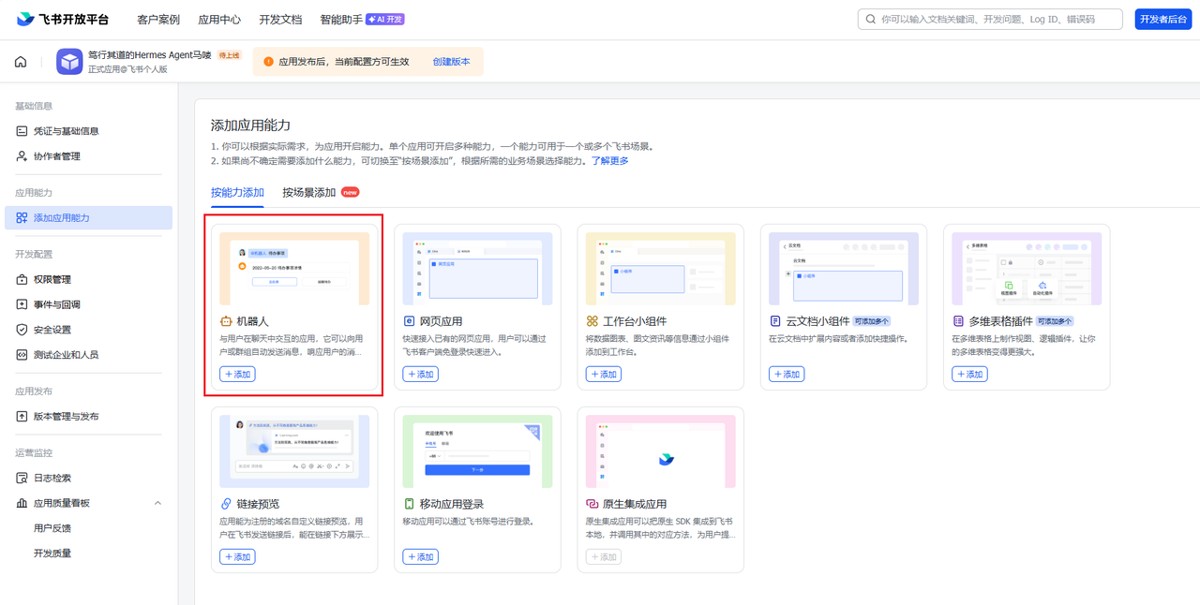
Task: Click the 网页应用 capability icon
Action: click(x=408, y=322)
